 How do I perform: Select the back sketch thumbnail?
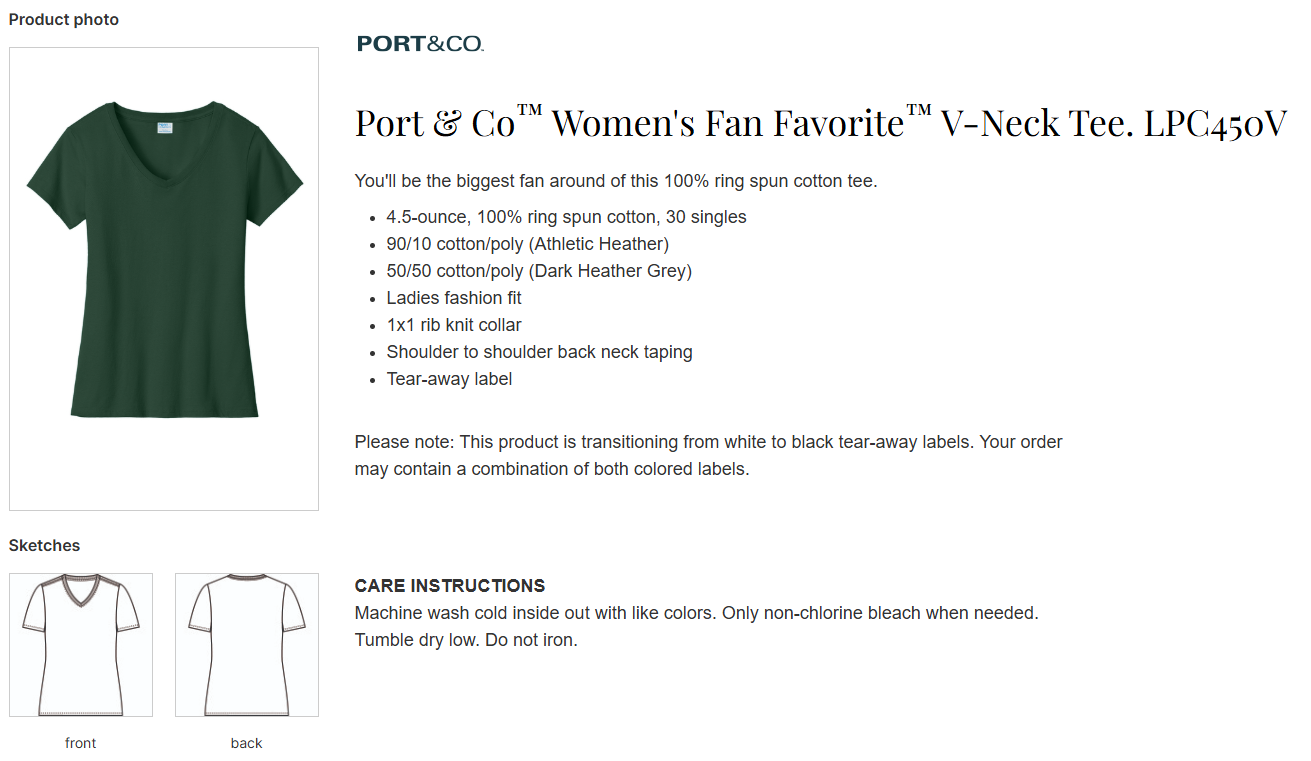(247, 645)
